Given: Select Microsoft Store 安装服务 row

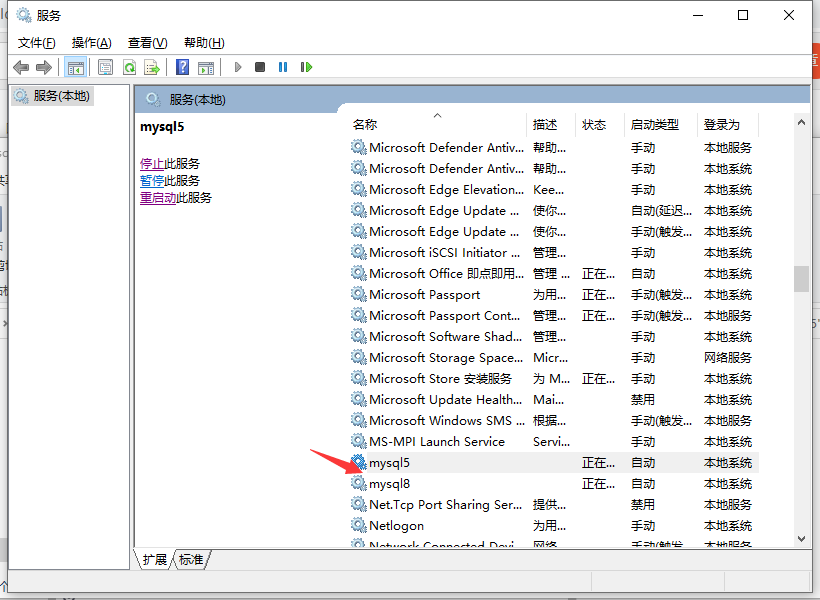Looking at the screenshot, I should tap(553, 378).
